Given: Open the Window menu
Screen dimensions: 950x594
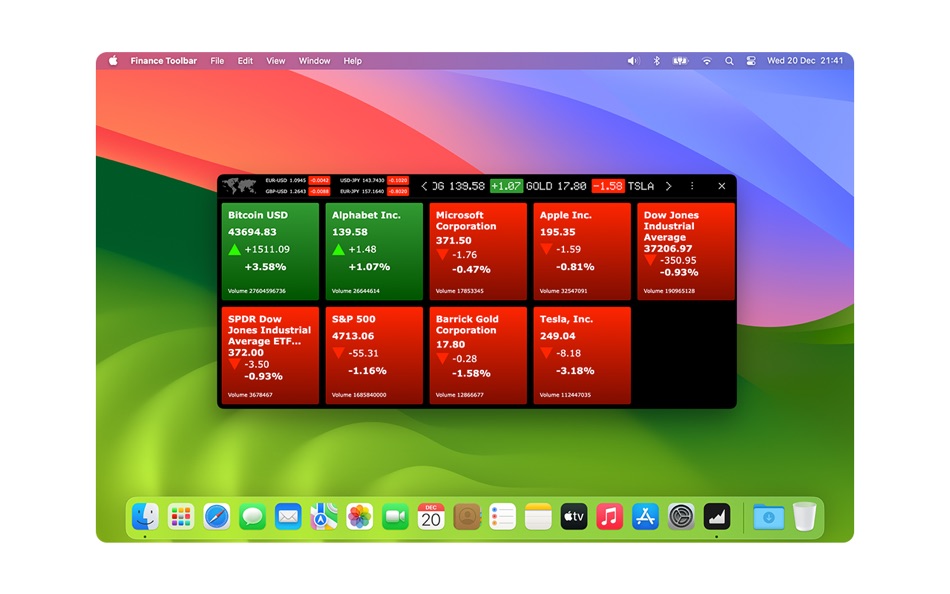Looking at the screenshot, I should (314, 61).
